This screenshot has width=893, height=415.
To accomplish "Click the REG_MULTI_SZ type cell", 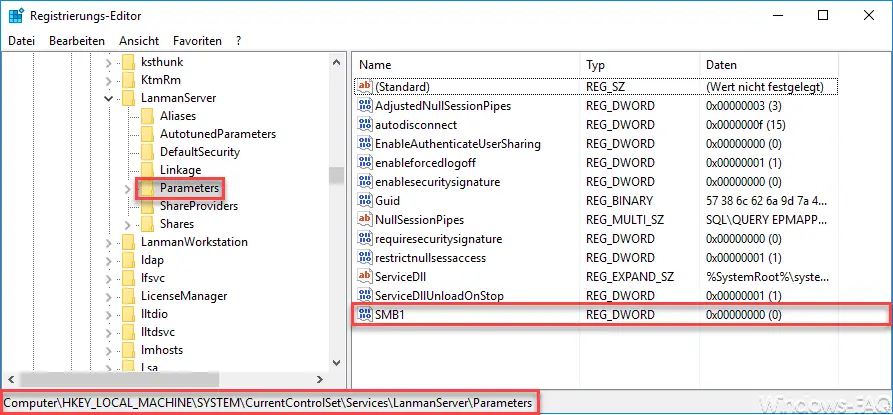I will coord(625,220).
